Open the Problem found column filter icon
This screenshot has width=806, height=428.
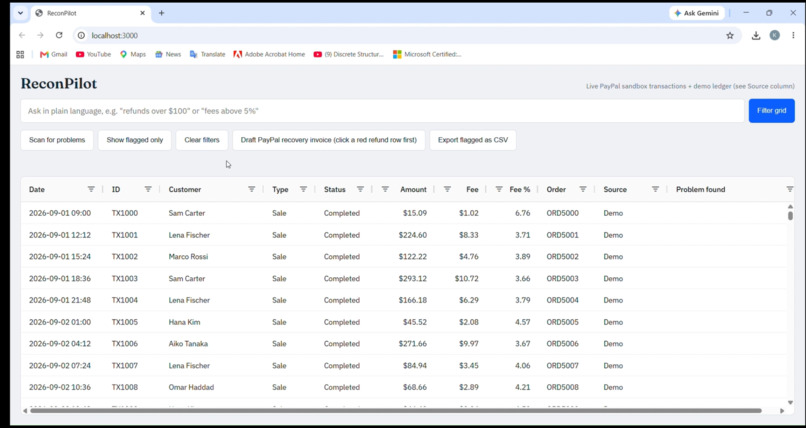tap(790, 189)
